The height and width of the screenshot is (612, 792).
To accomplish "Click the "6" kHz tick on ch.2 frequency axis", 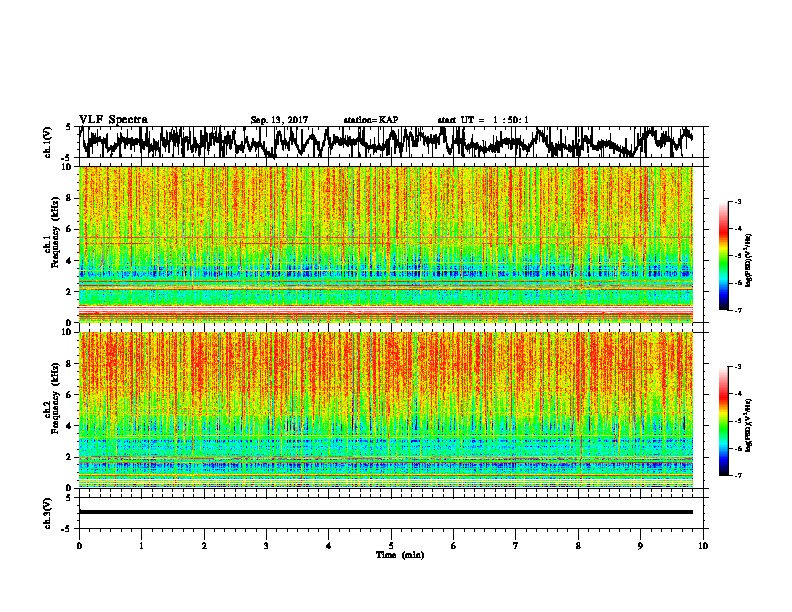I will point(69,395).
